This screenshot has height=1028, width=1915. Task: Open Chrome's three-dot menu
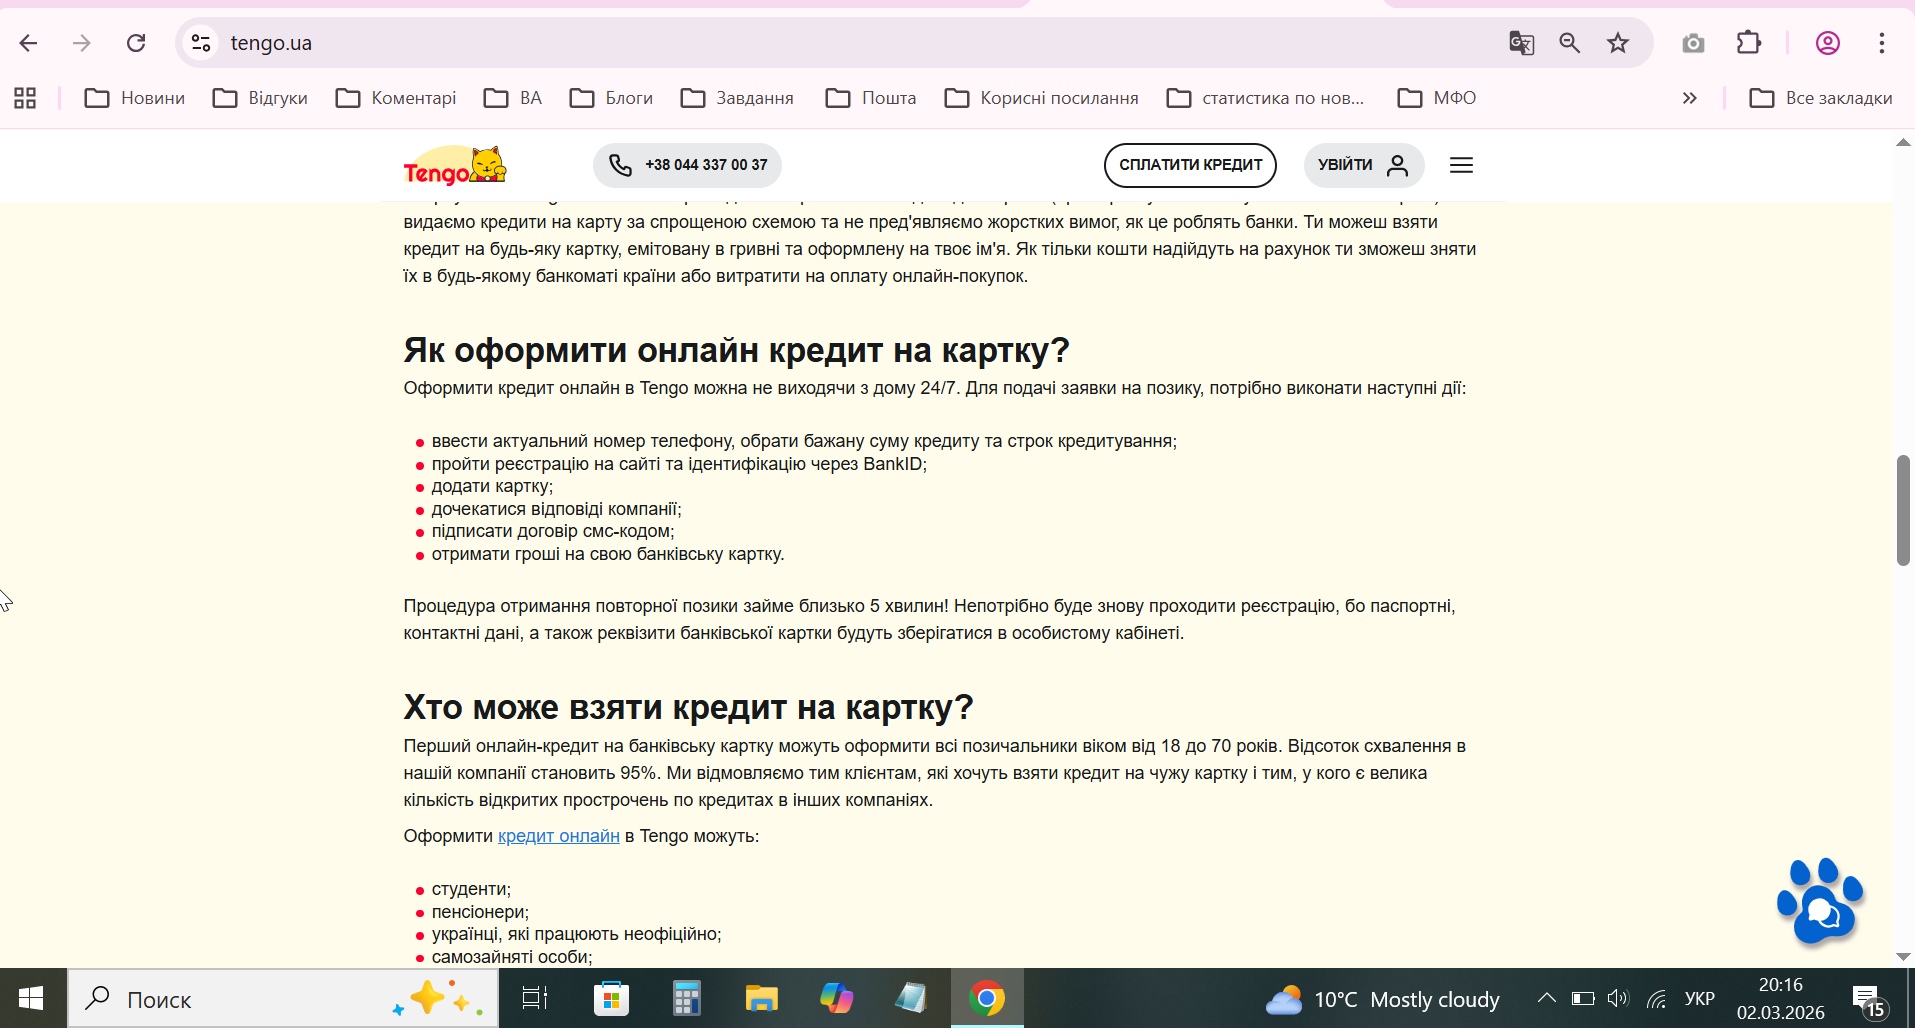1882,43
